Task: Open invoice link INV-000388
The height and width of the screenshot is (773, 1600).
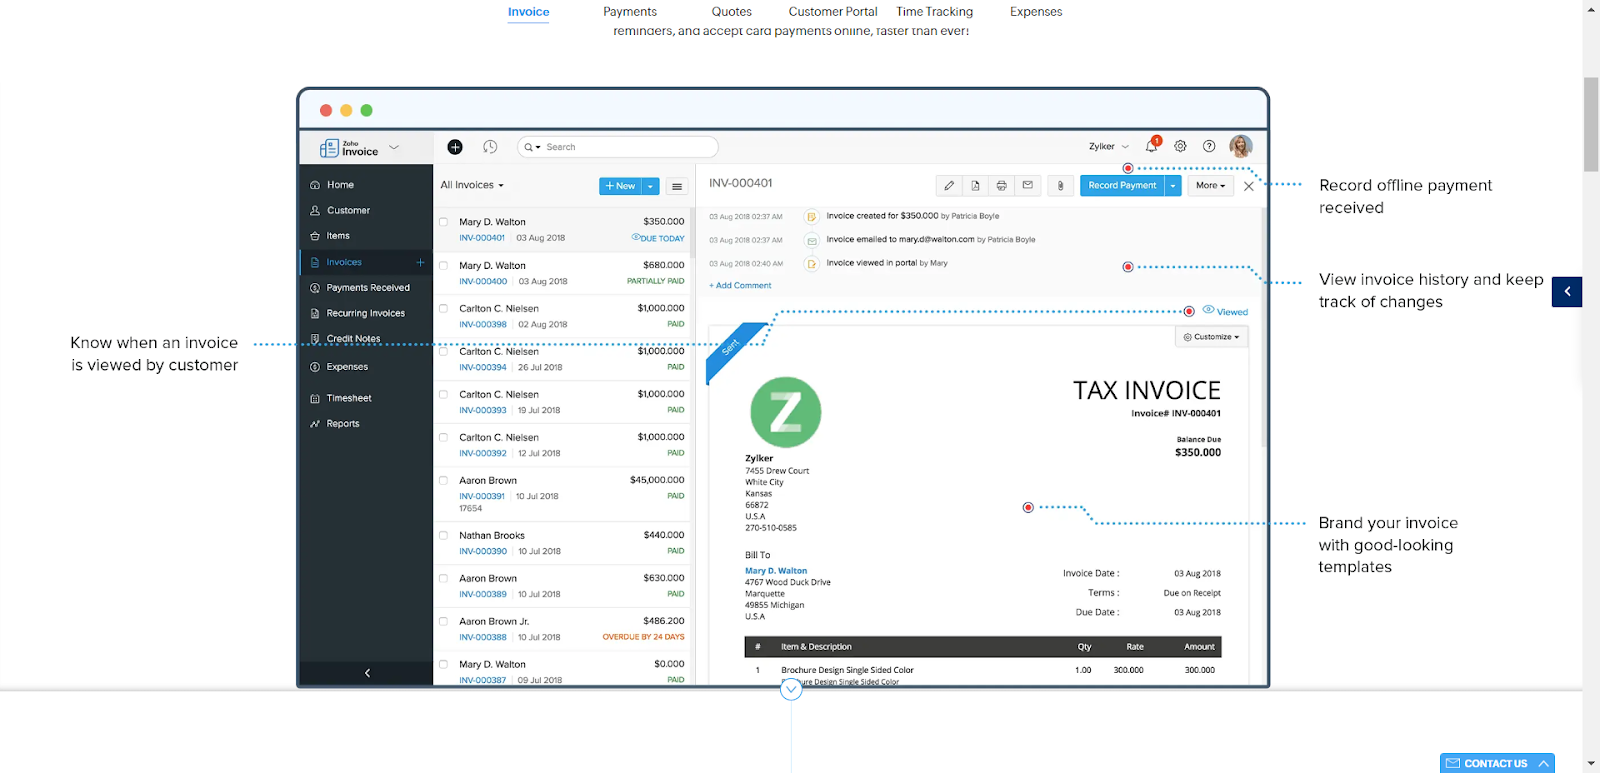Action: pos(483,637)
